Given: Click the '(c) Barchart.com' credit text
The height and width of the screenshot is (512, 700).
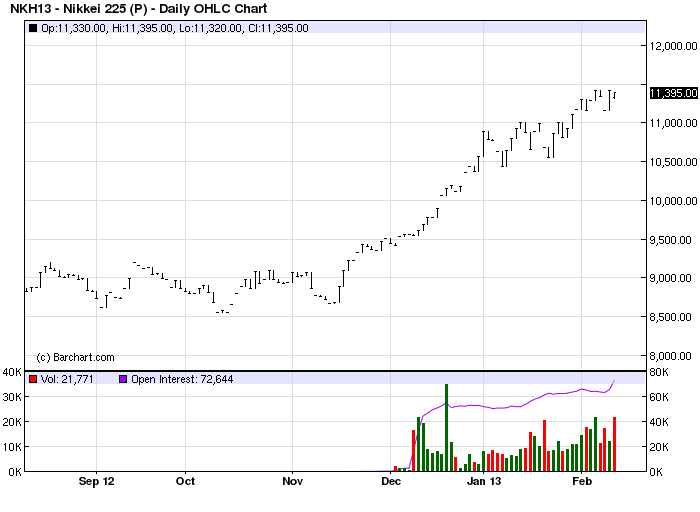Looking at the screenshot, I should 75,357.
